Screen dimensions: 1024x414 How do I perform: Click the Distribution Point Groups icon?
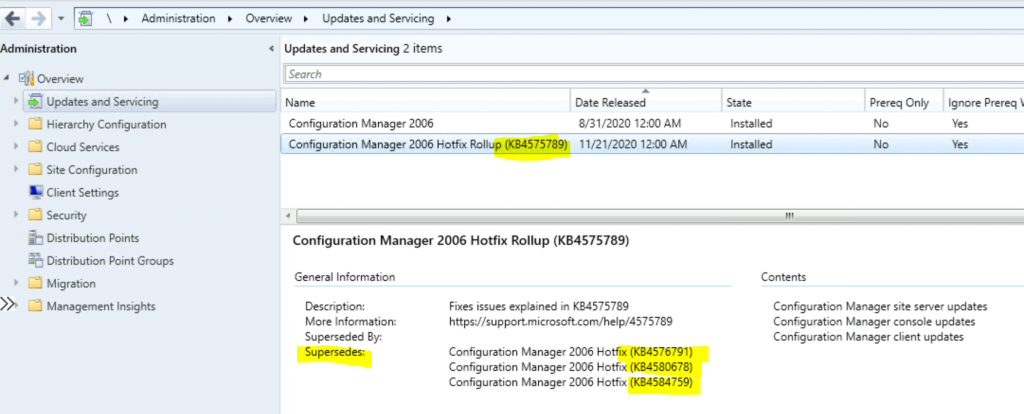pos(35,261)
